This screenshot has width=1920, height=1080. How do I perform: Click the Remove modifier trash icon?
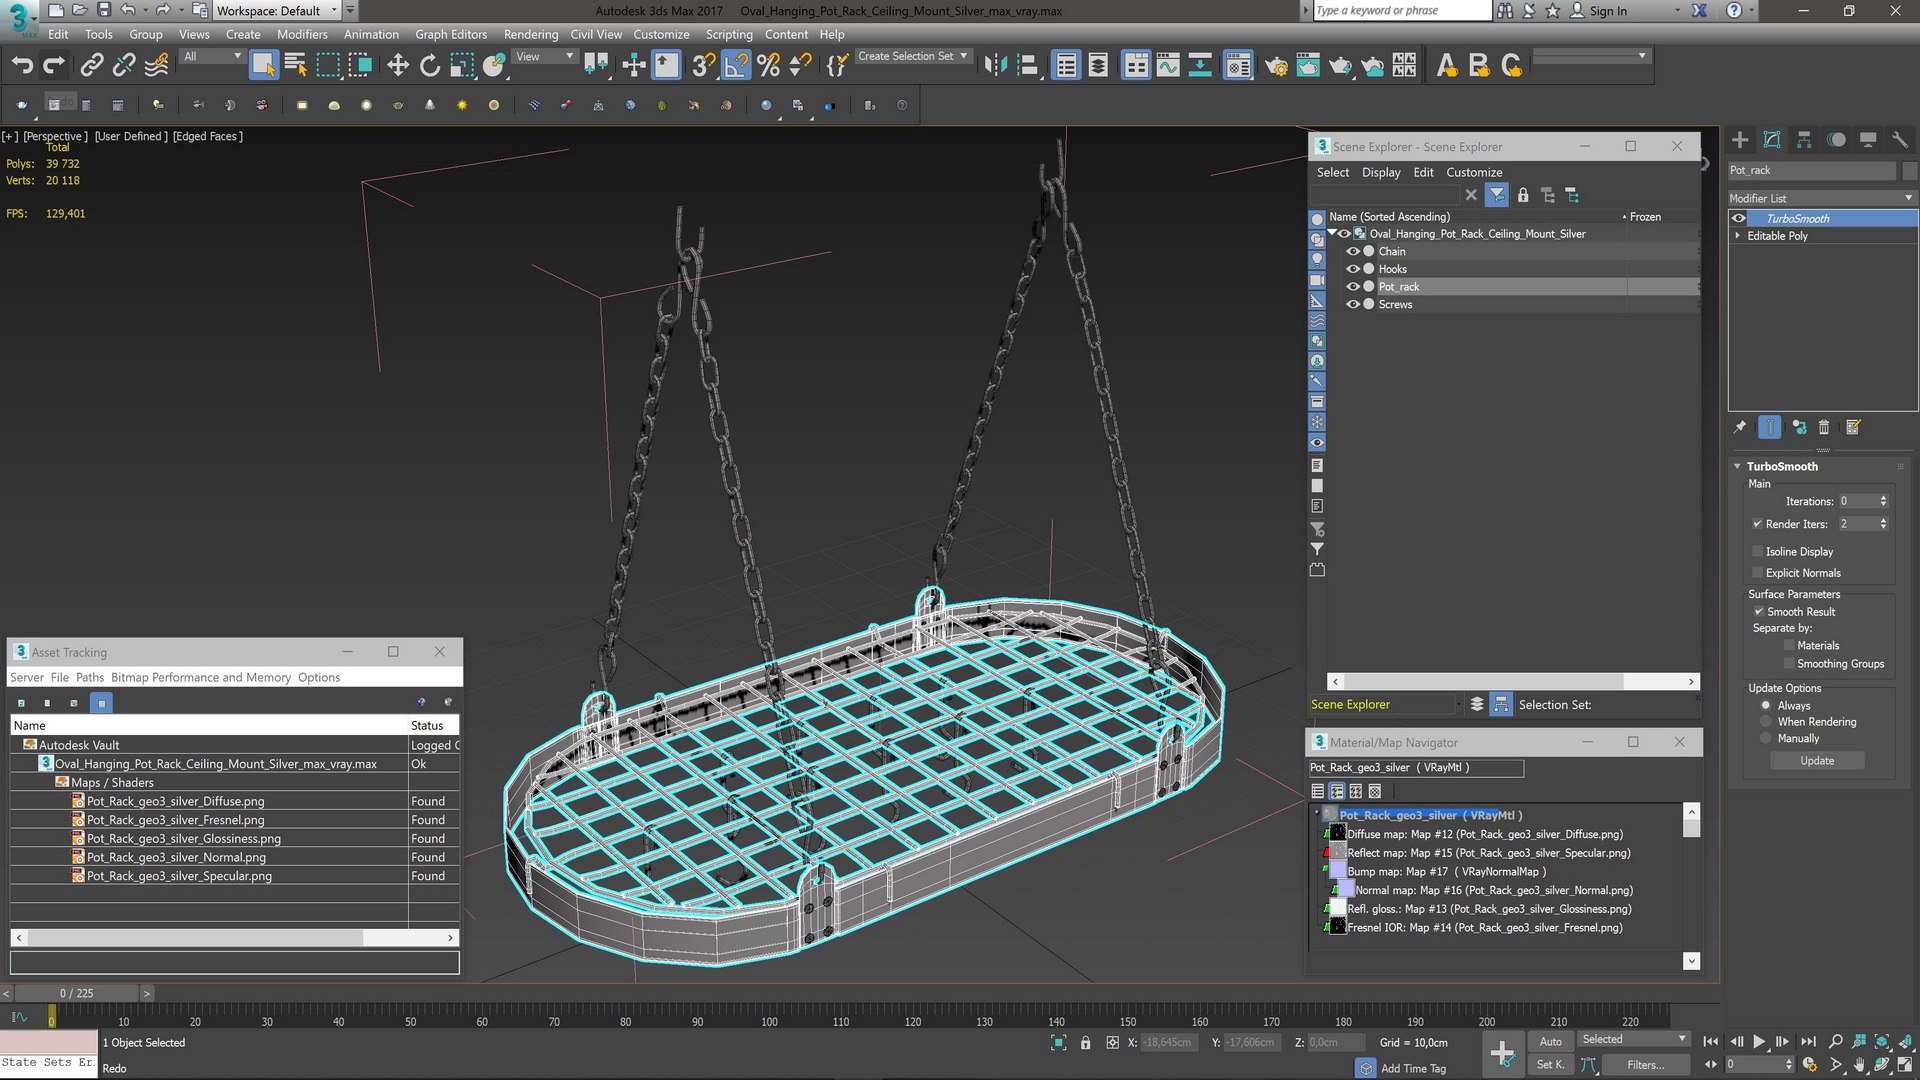click(1824, 428)
